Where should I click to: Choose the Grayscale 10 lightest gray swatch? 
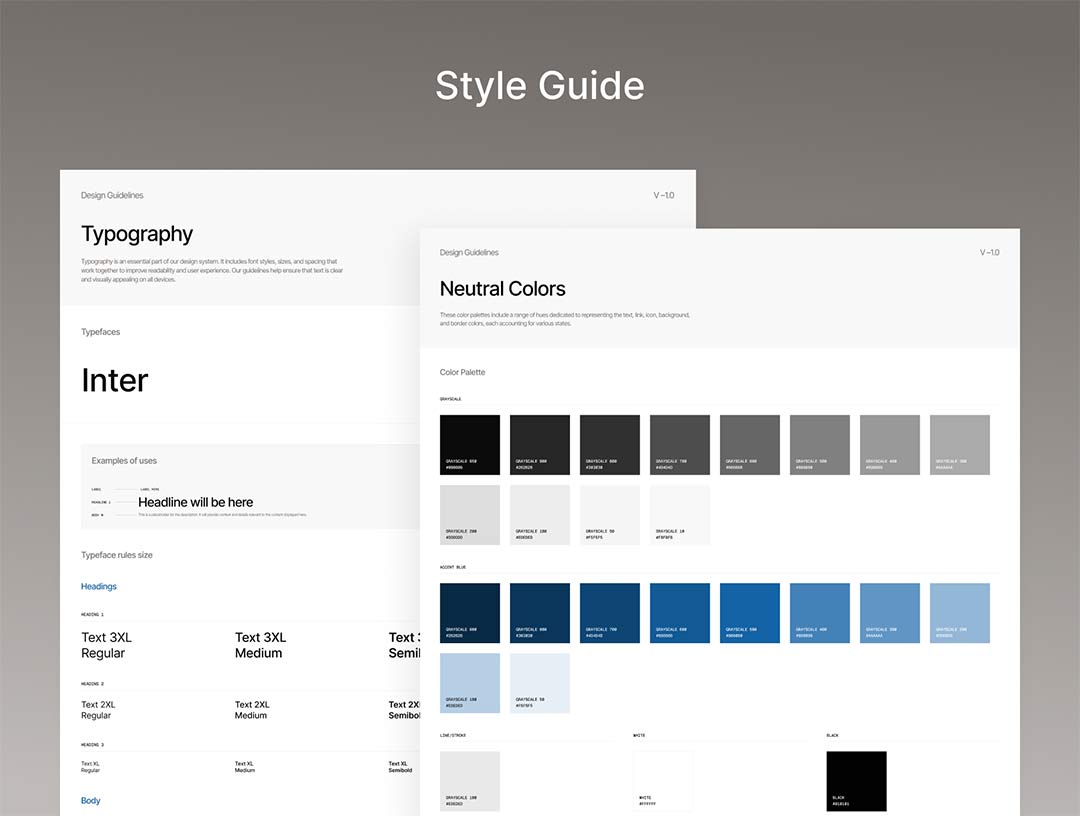pyautogui.click(x=680, y=515)
